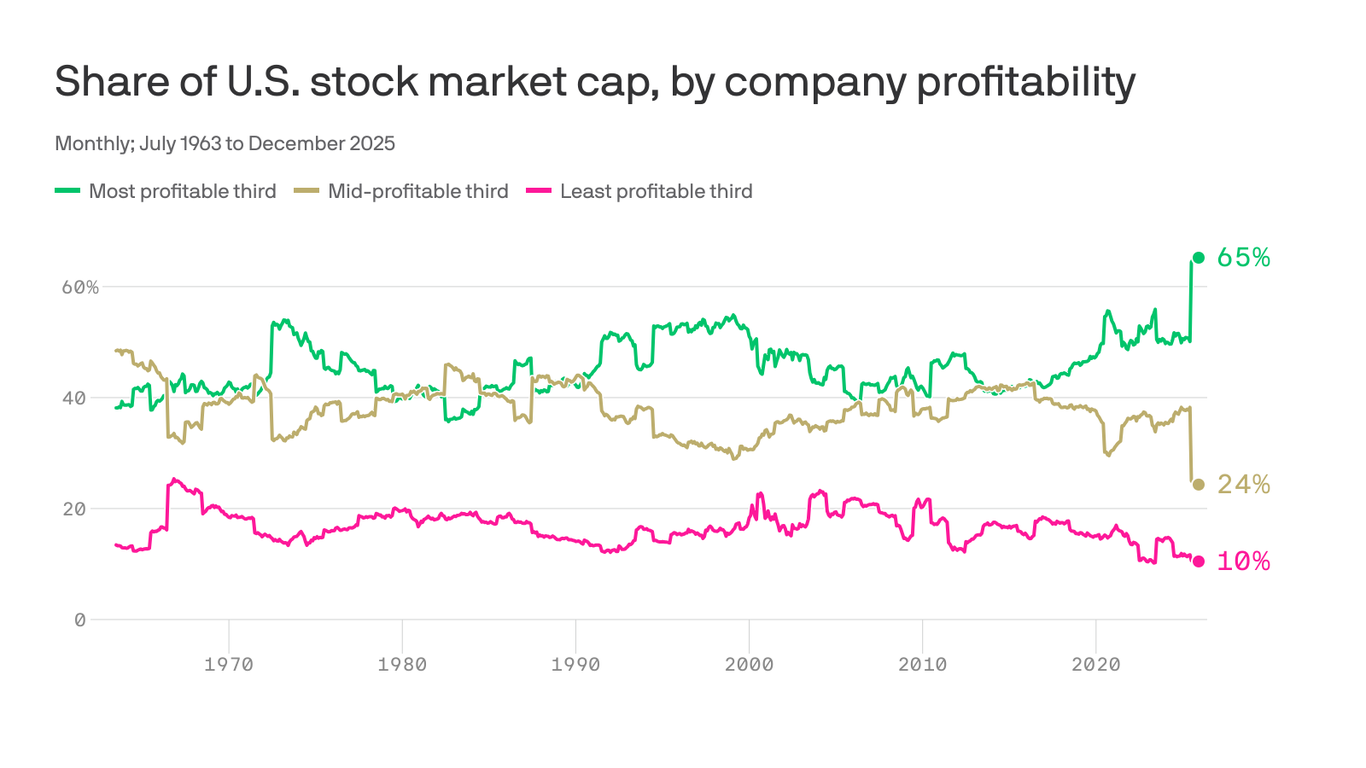Click the tan Mid-profitable third legend swatch
1366x768 pixels.
(305, 190)
